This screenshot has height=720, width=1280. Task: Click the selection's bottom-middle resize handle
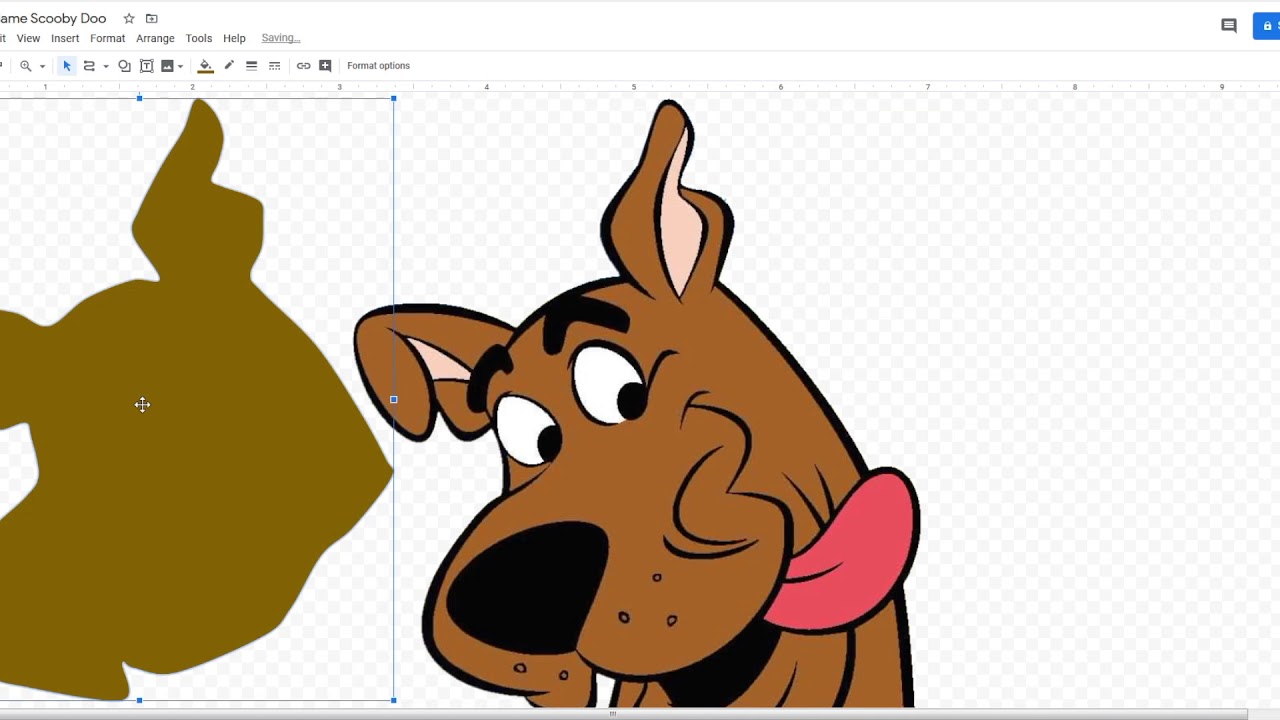click(x=139, y=700)
